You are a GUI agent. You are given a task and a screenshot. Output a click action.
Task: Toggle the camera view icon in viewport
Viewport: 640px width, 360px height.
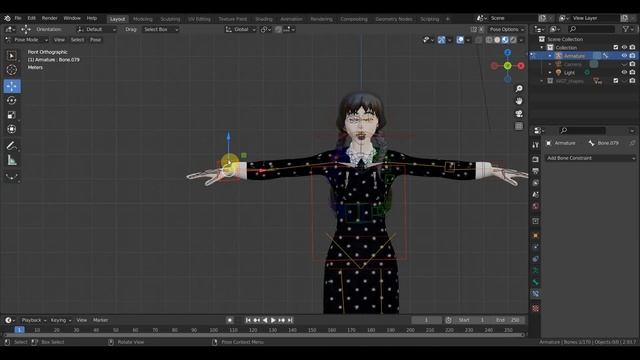point(519,113)
